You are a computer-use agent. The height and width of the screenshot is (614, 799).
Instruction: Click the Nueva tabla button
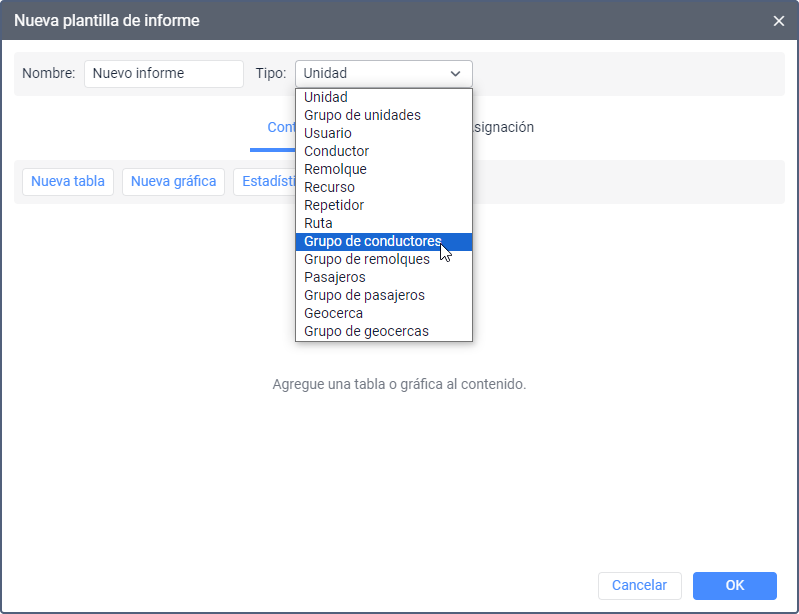tap(68, 181)
